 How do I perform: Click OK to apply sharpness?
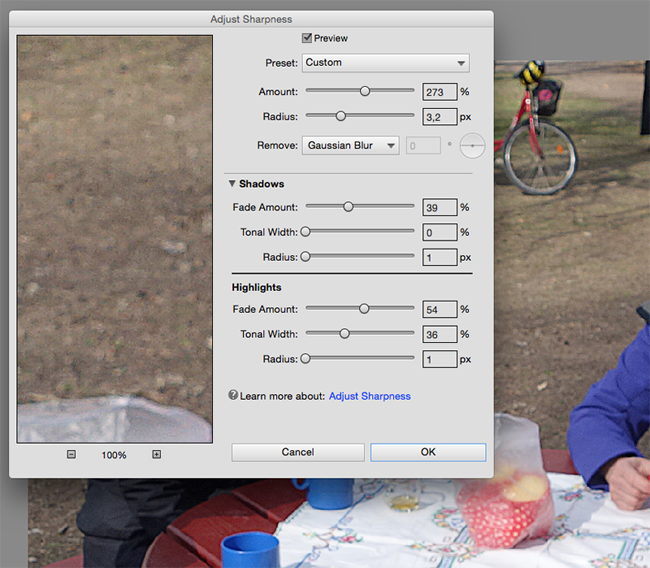pos(428,452)
